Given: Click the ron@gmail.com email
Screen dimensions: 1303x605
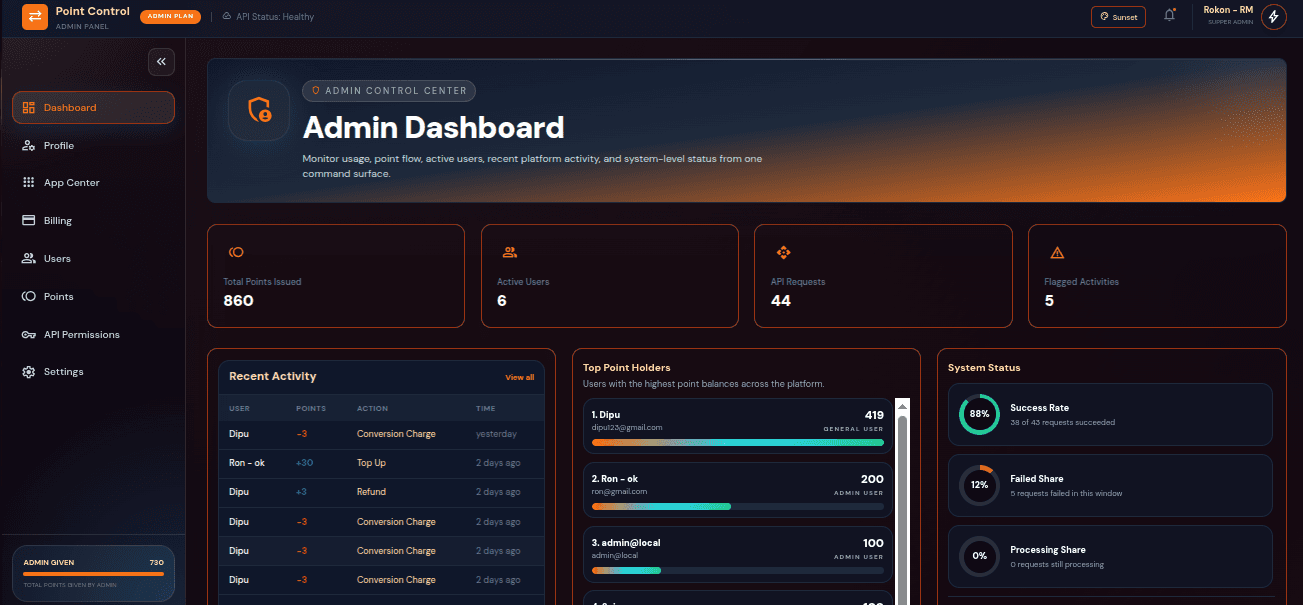Looking at the screenshot, I should click(x=620, y=492).
